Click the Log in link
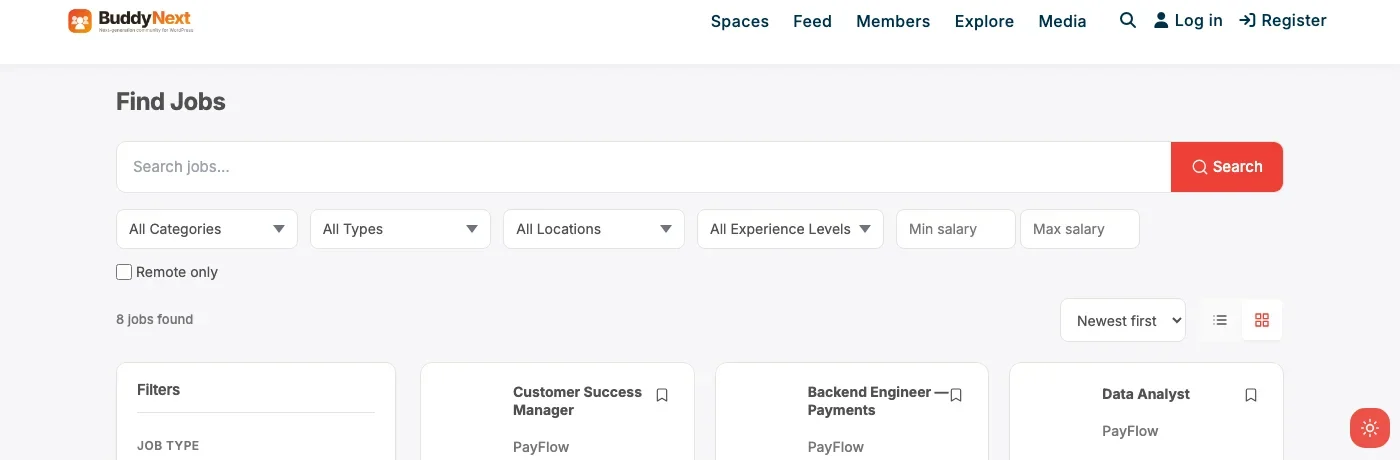Viewport: 1400px width, 460px height. [1188, 20]
